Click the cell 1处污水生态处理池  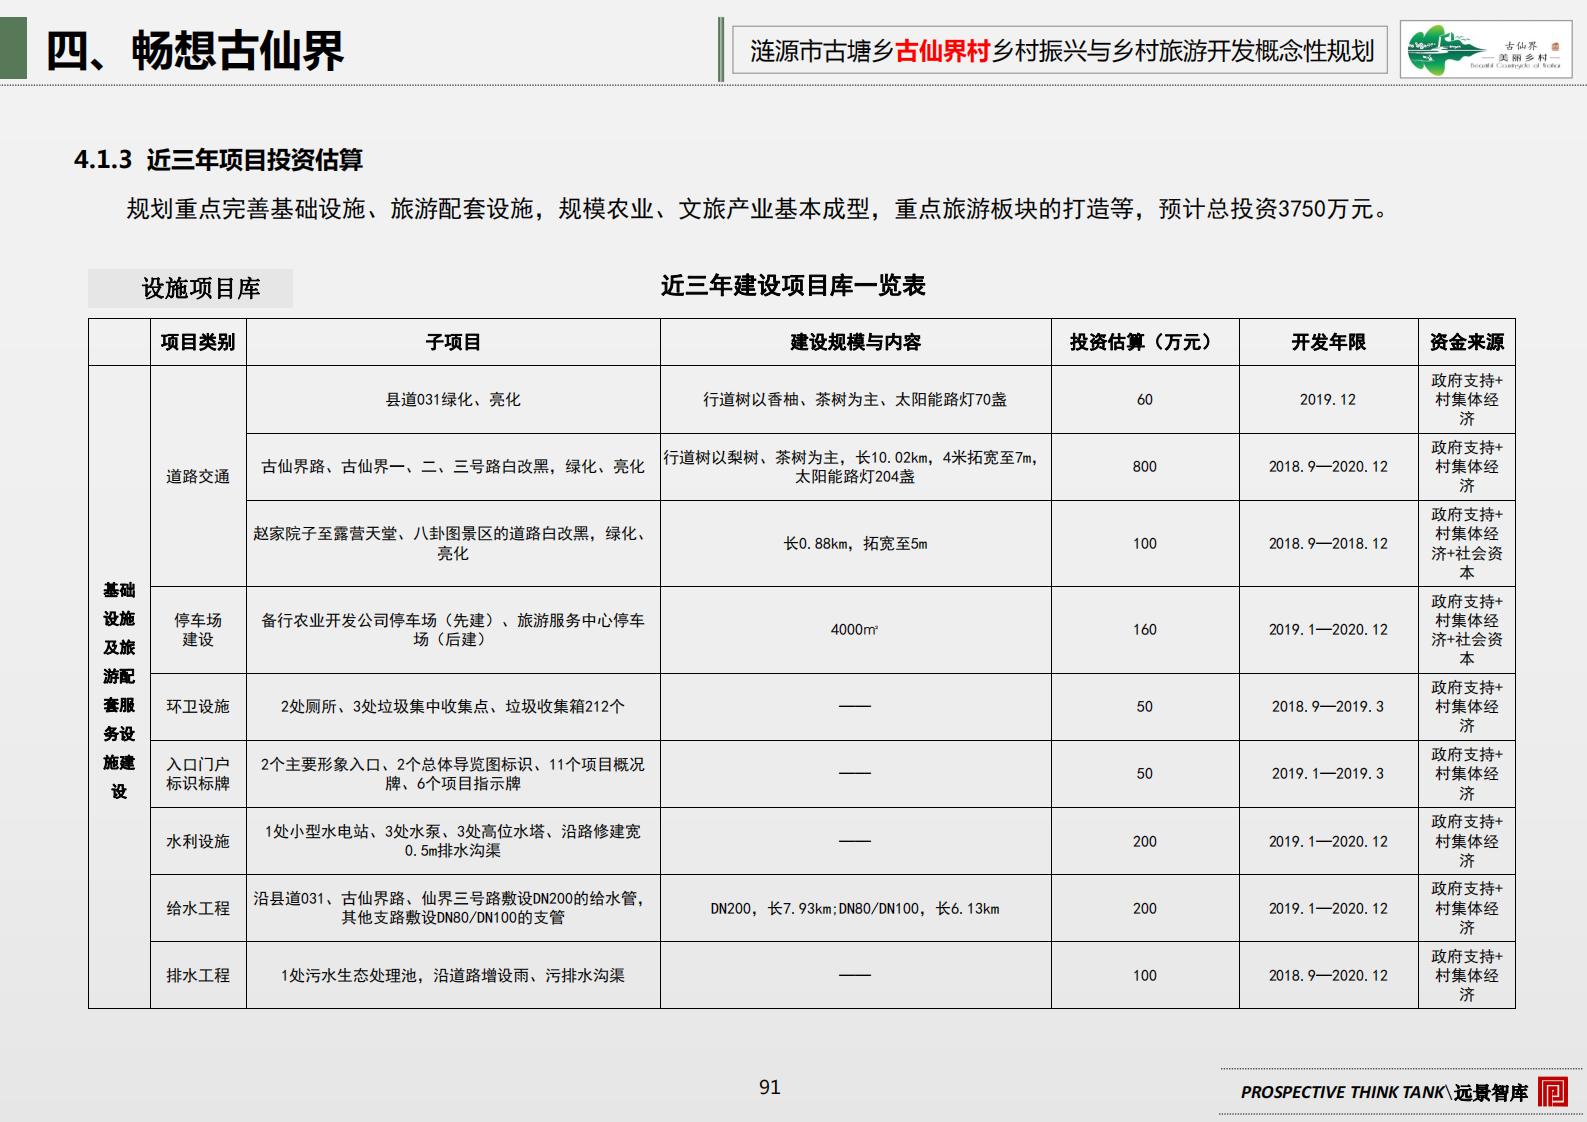(x=453, y=975)
